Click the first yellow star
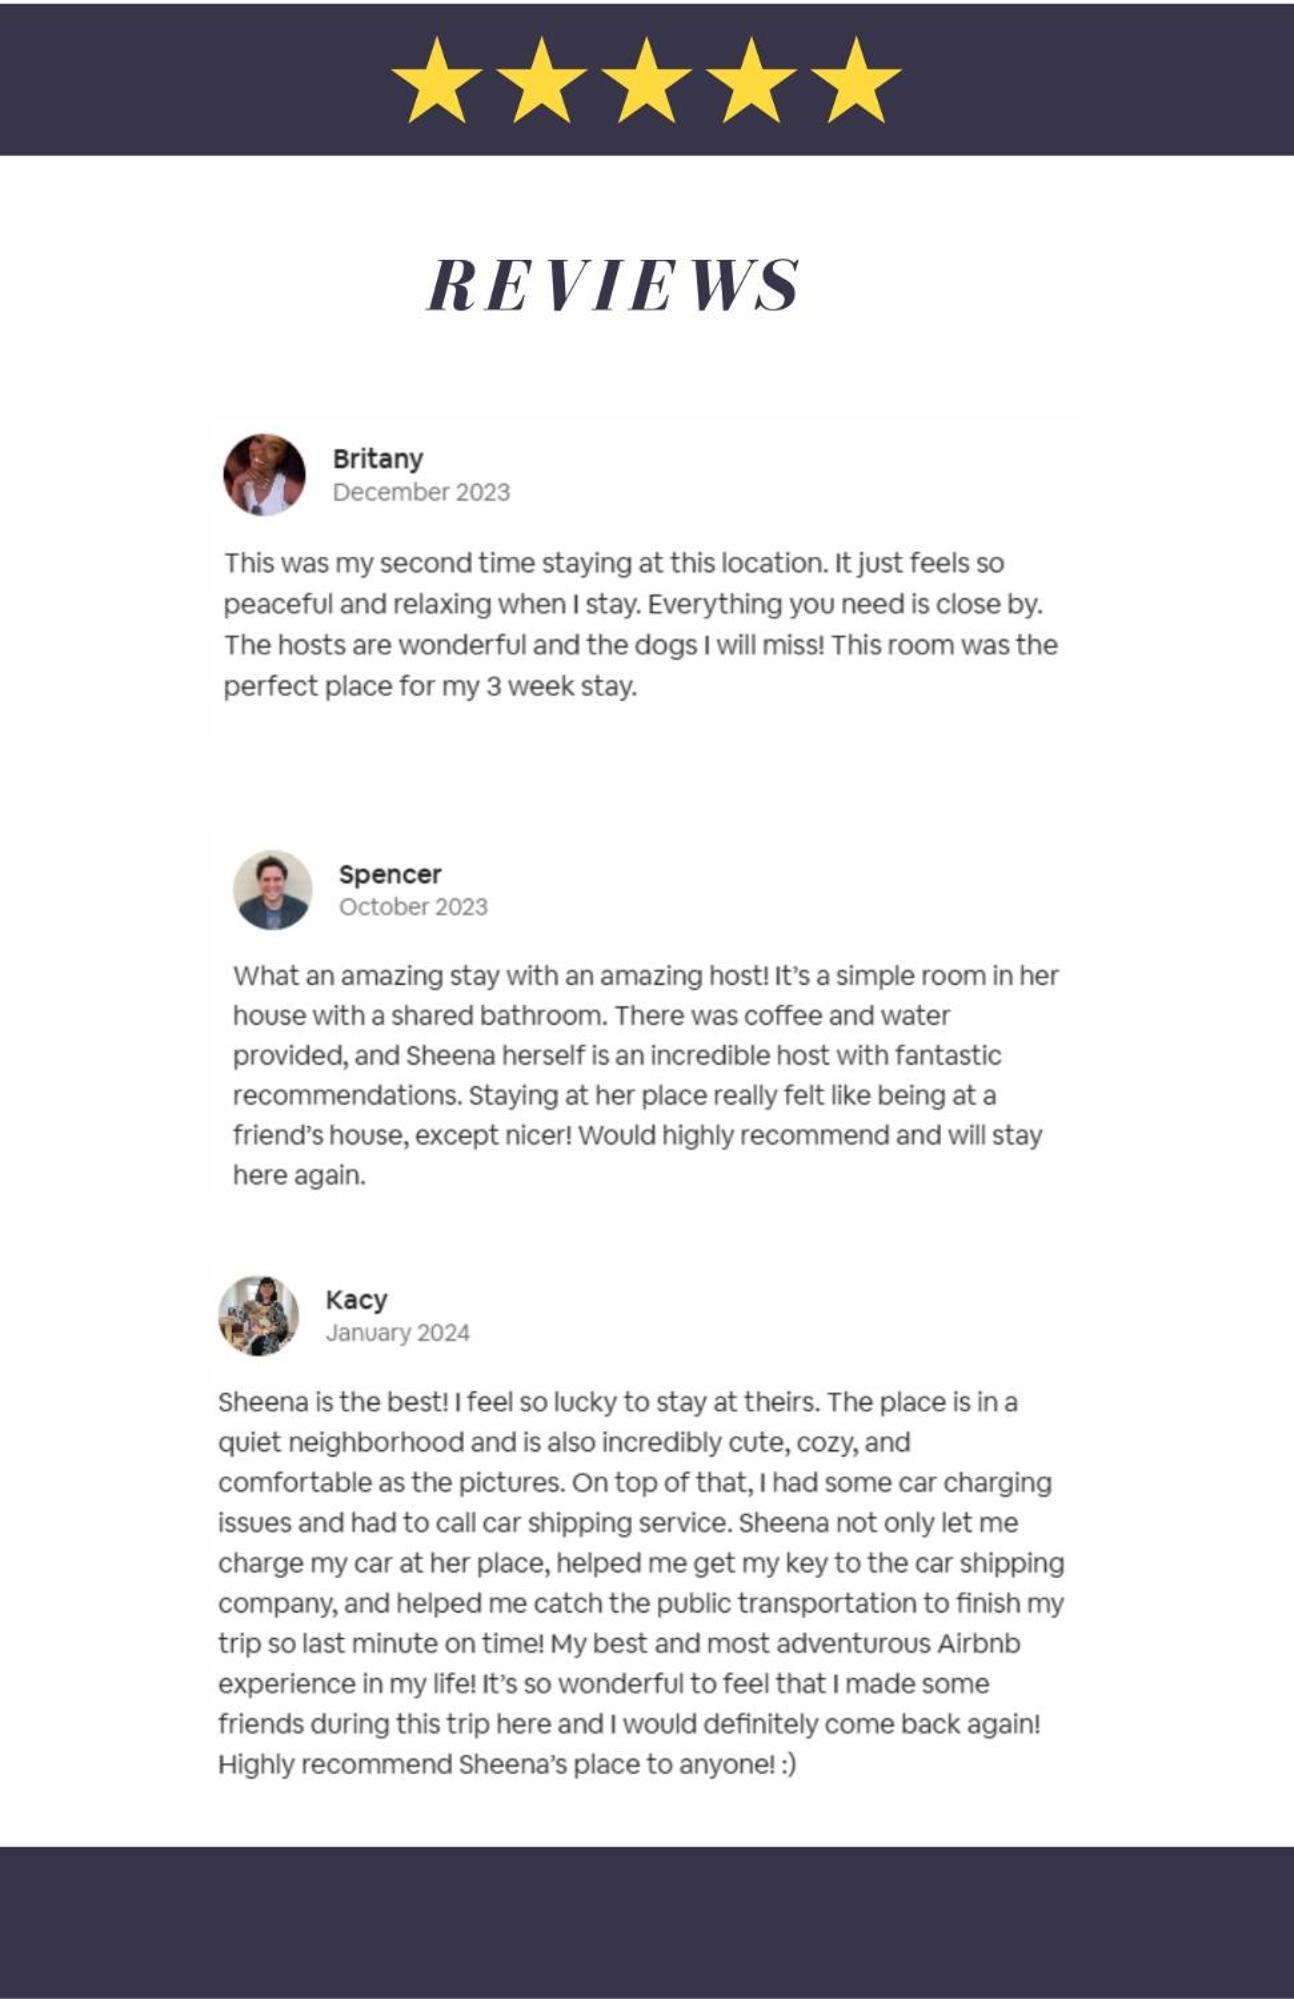 tap(437, 81)
